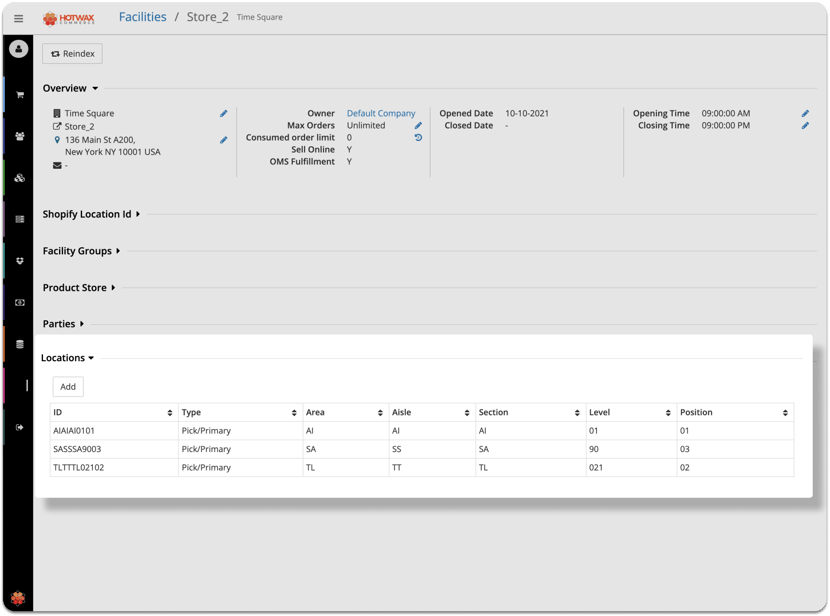Sort locations by Type column

tap(294, 413)
